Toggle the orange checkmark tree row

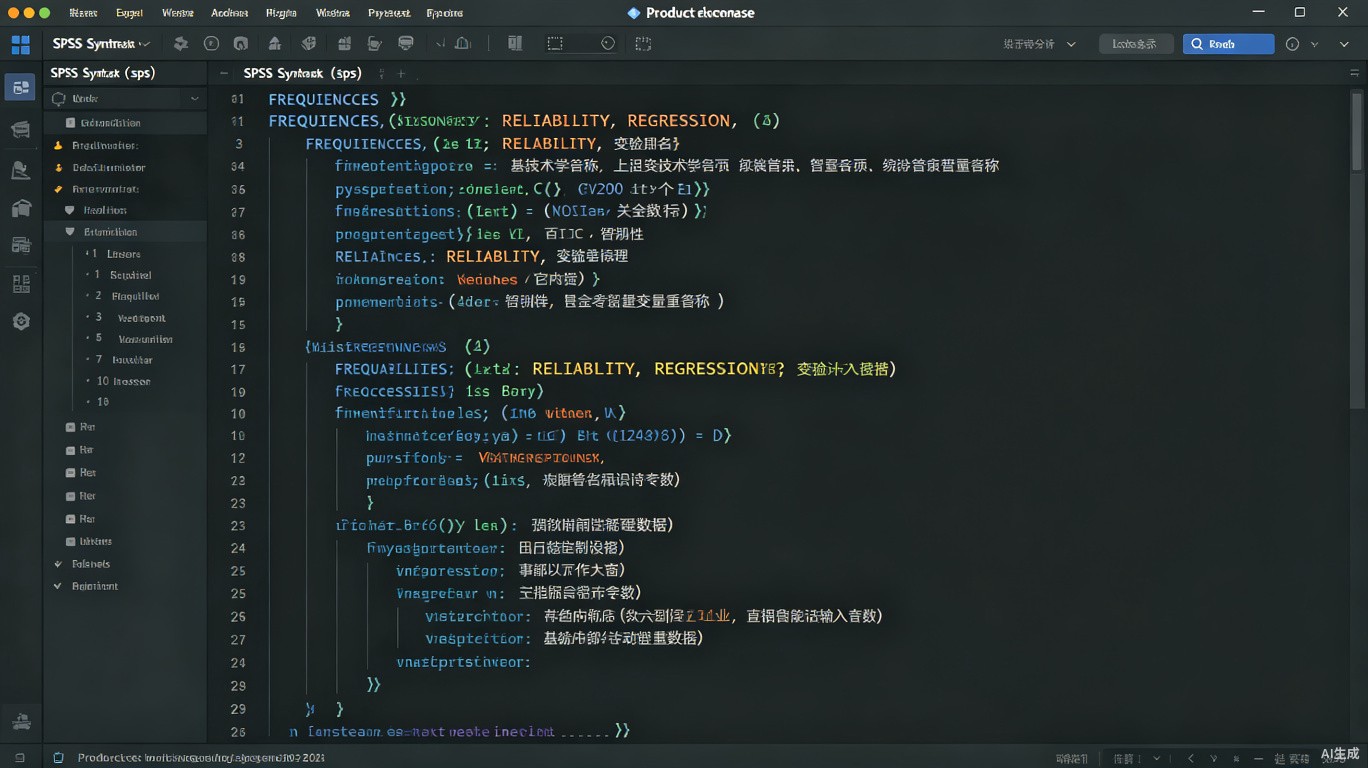pos(58,189)
